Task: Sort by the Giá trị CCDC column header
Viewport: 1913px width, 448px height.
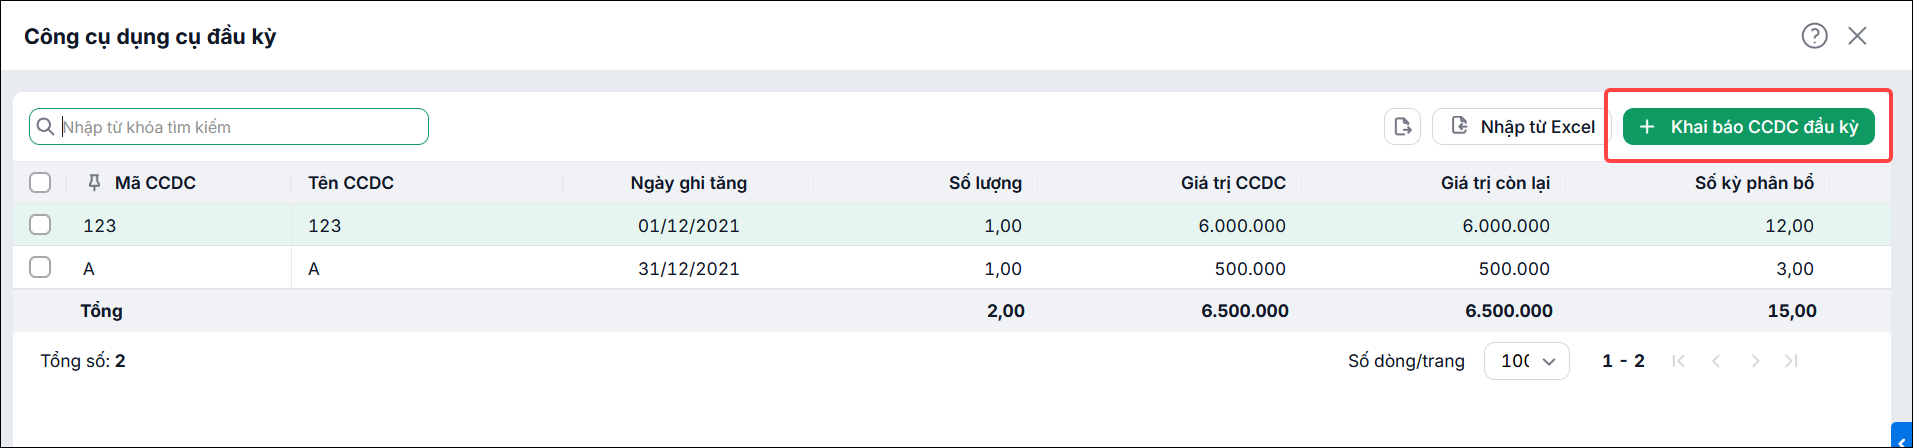Action: 1233,183
